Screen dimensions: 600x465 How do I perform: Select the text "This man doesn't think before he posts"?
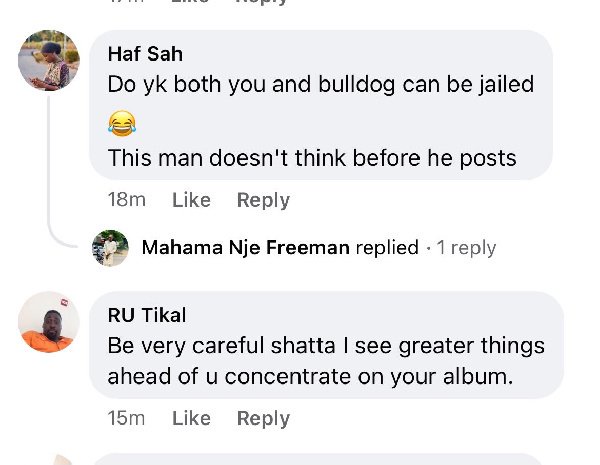311,158
